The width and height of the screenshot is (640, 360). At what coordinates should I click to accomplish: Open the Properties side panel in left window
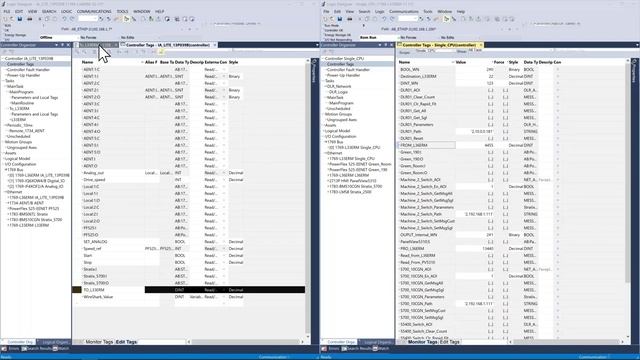pyautogui.click(x=314, y=71)
